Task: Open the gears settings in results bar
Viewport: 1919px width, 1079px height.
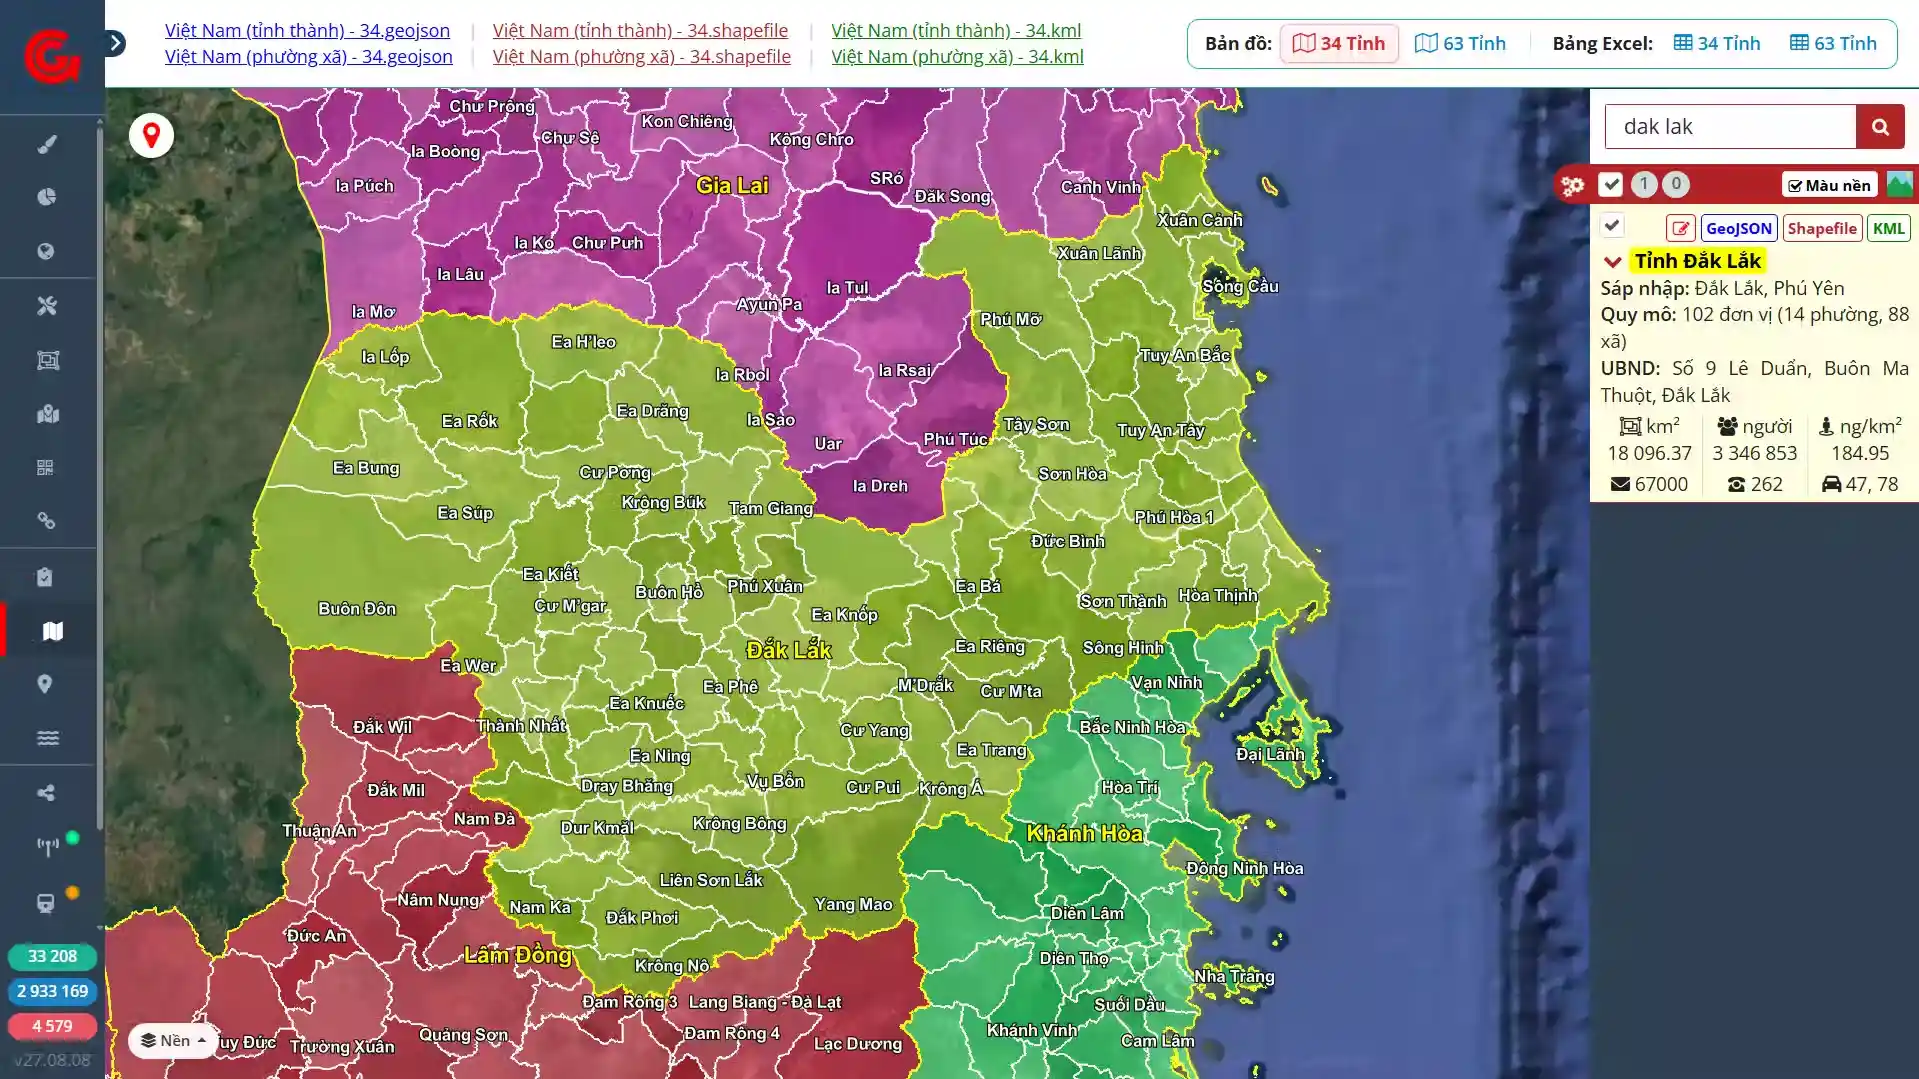Action: click(x=1572, y=185)
